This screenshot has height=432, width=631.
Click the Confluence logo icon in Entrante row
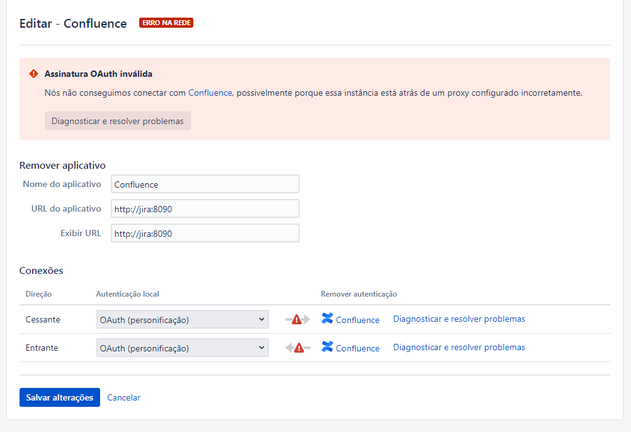click(x=327, y=347)
